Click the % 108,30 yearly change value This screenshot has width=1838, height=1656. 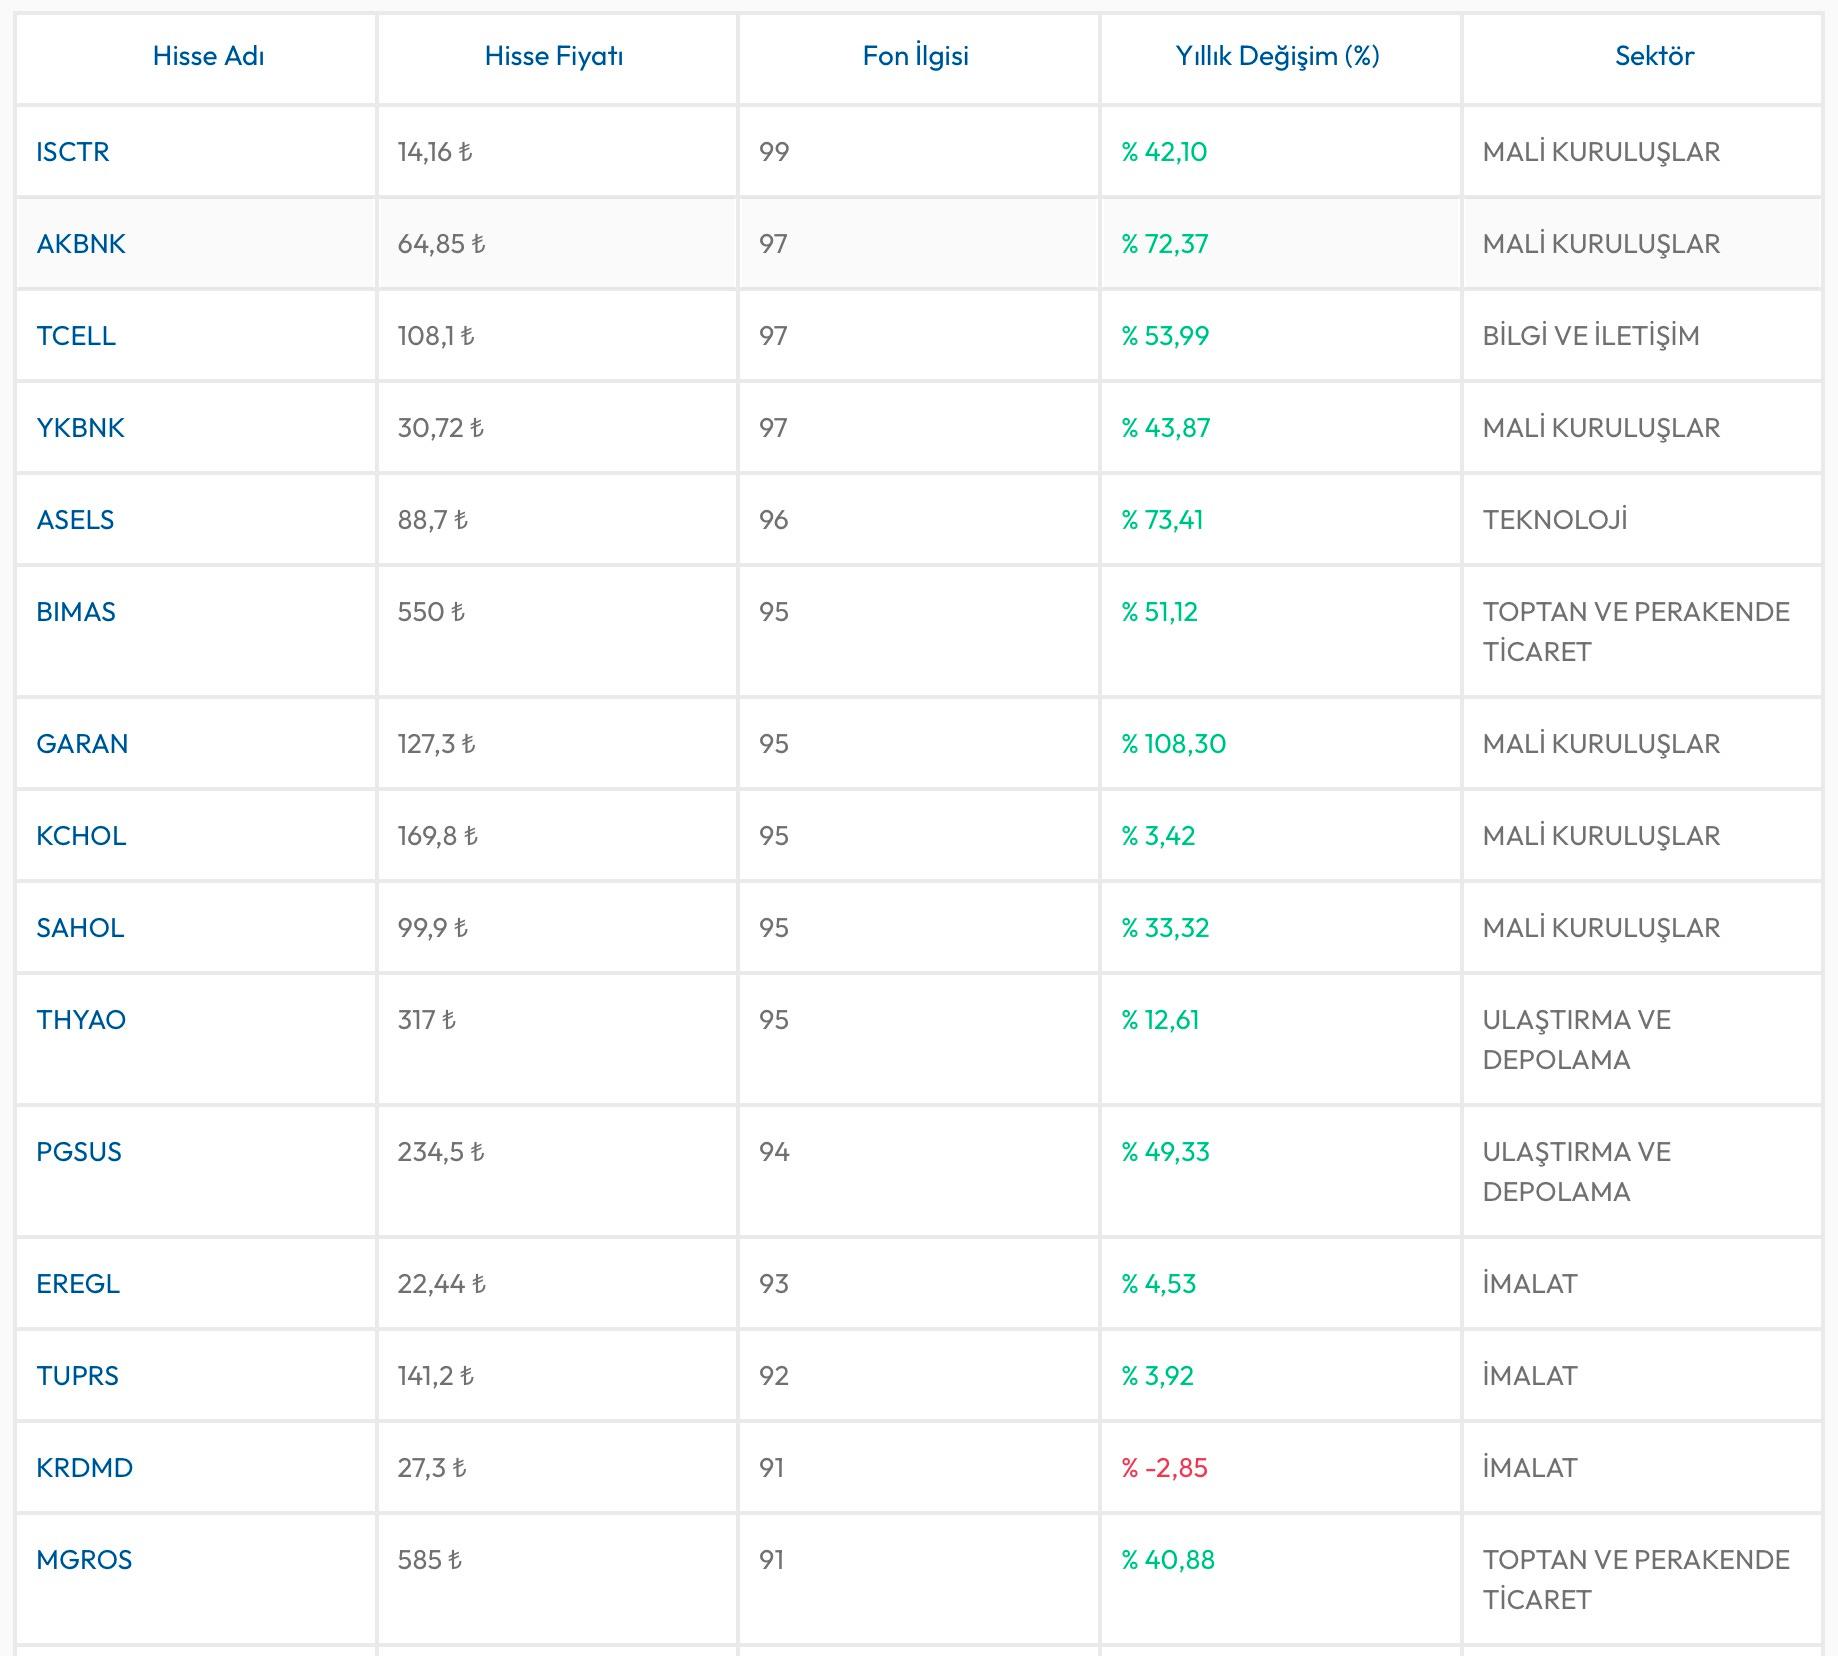click(1173, 744)
